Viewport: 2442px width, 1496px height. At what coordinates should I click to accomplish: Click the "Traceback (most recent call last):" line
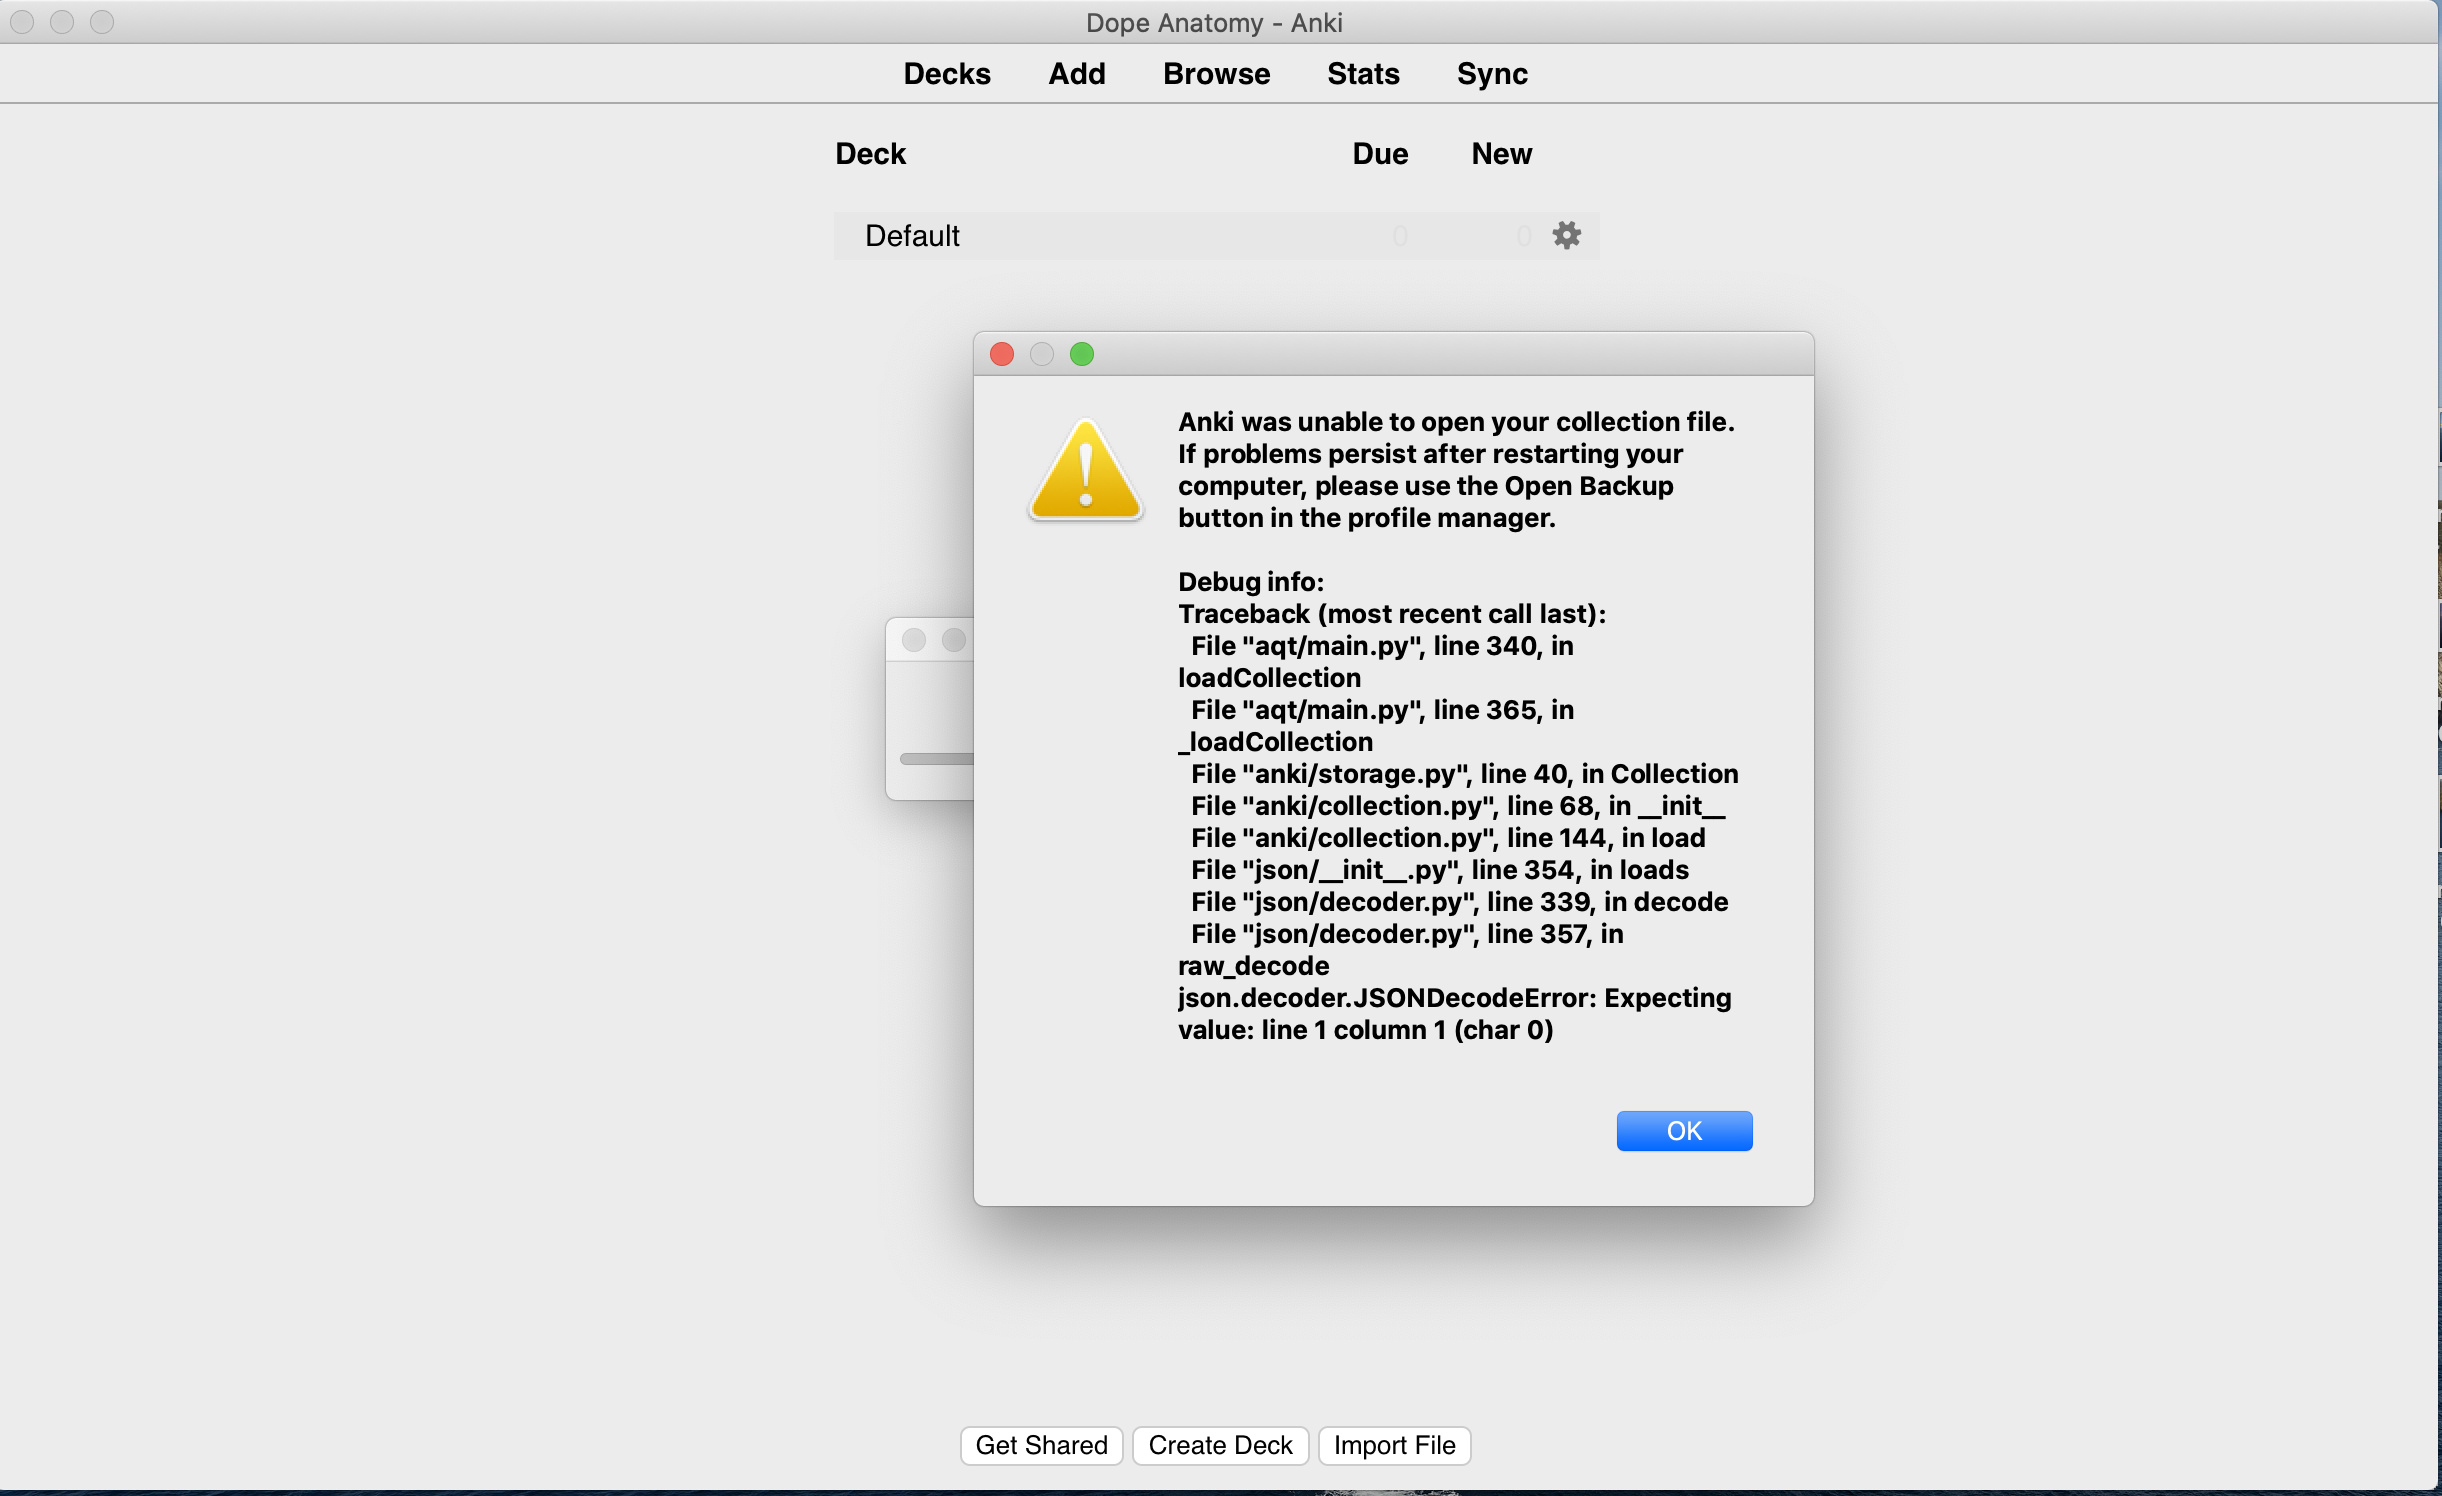point(1391,614)
